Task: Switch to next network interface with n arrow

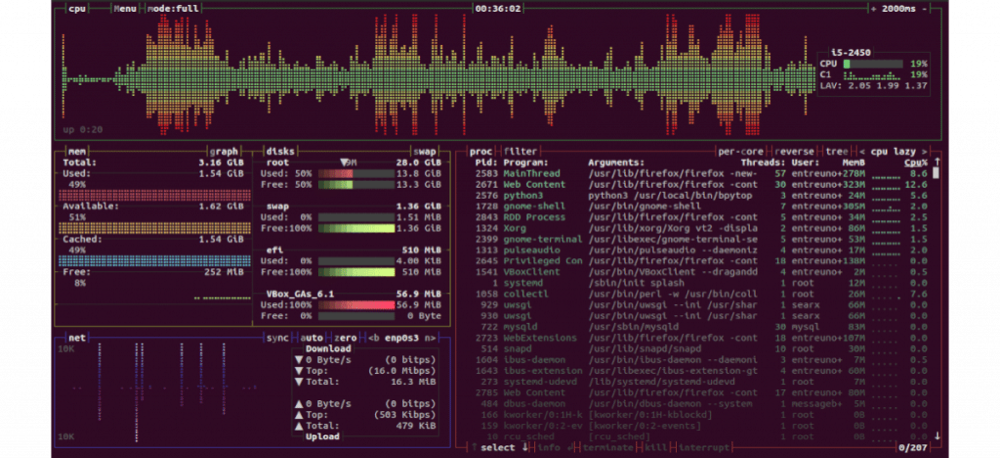Action: 433,338
